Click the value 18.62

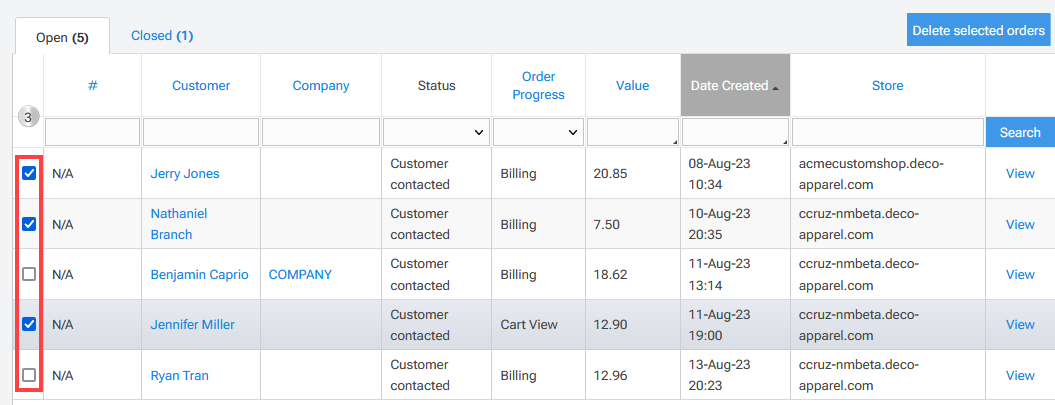point(610,274)
